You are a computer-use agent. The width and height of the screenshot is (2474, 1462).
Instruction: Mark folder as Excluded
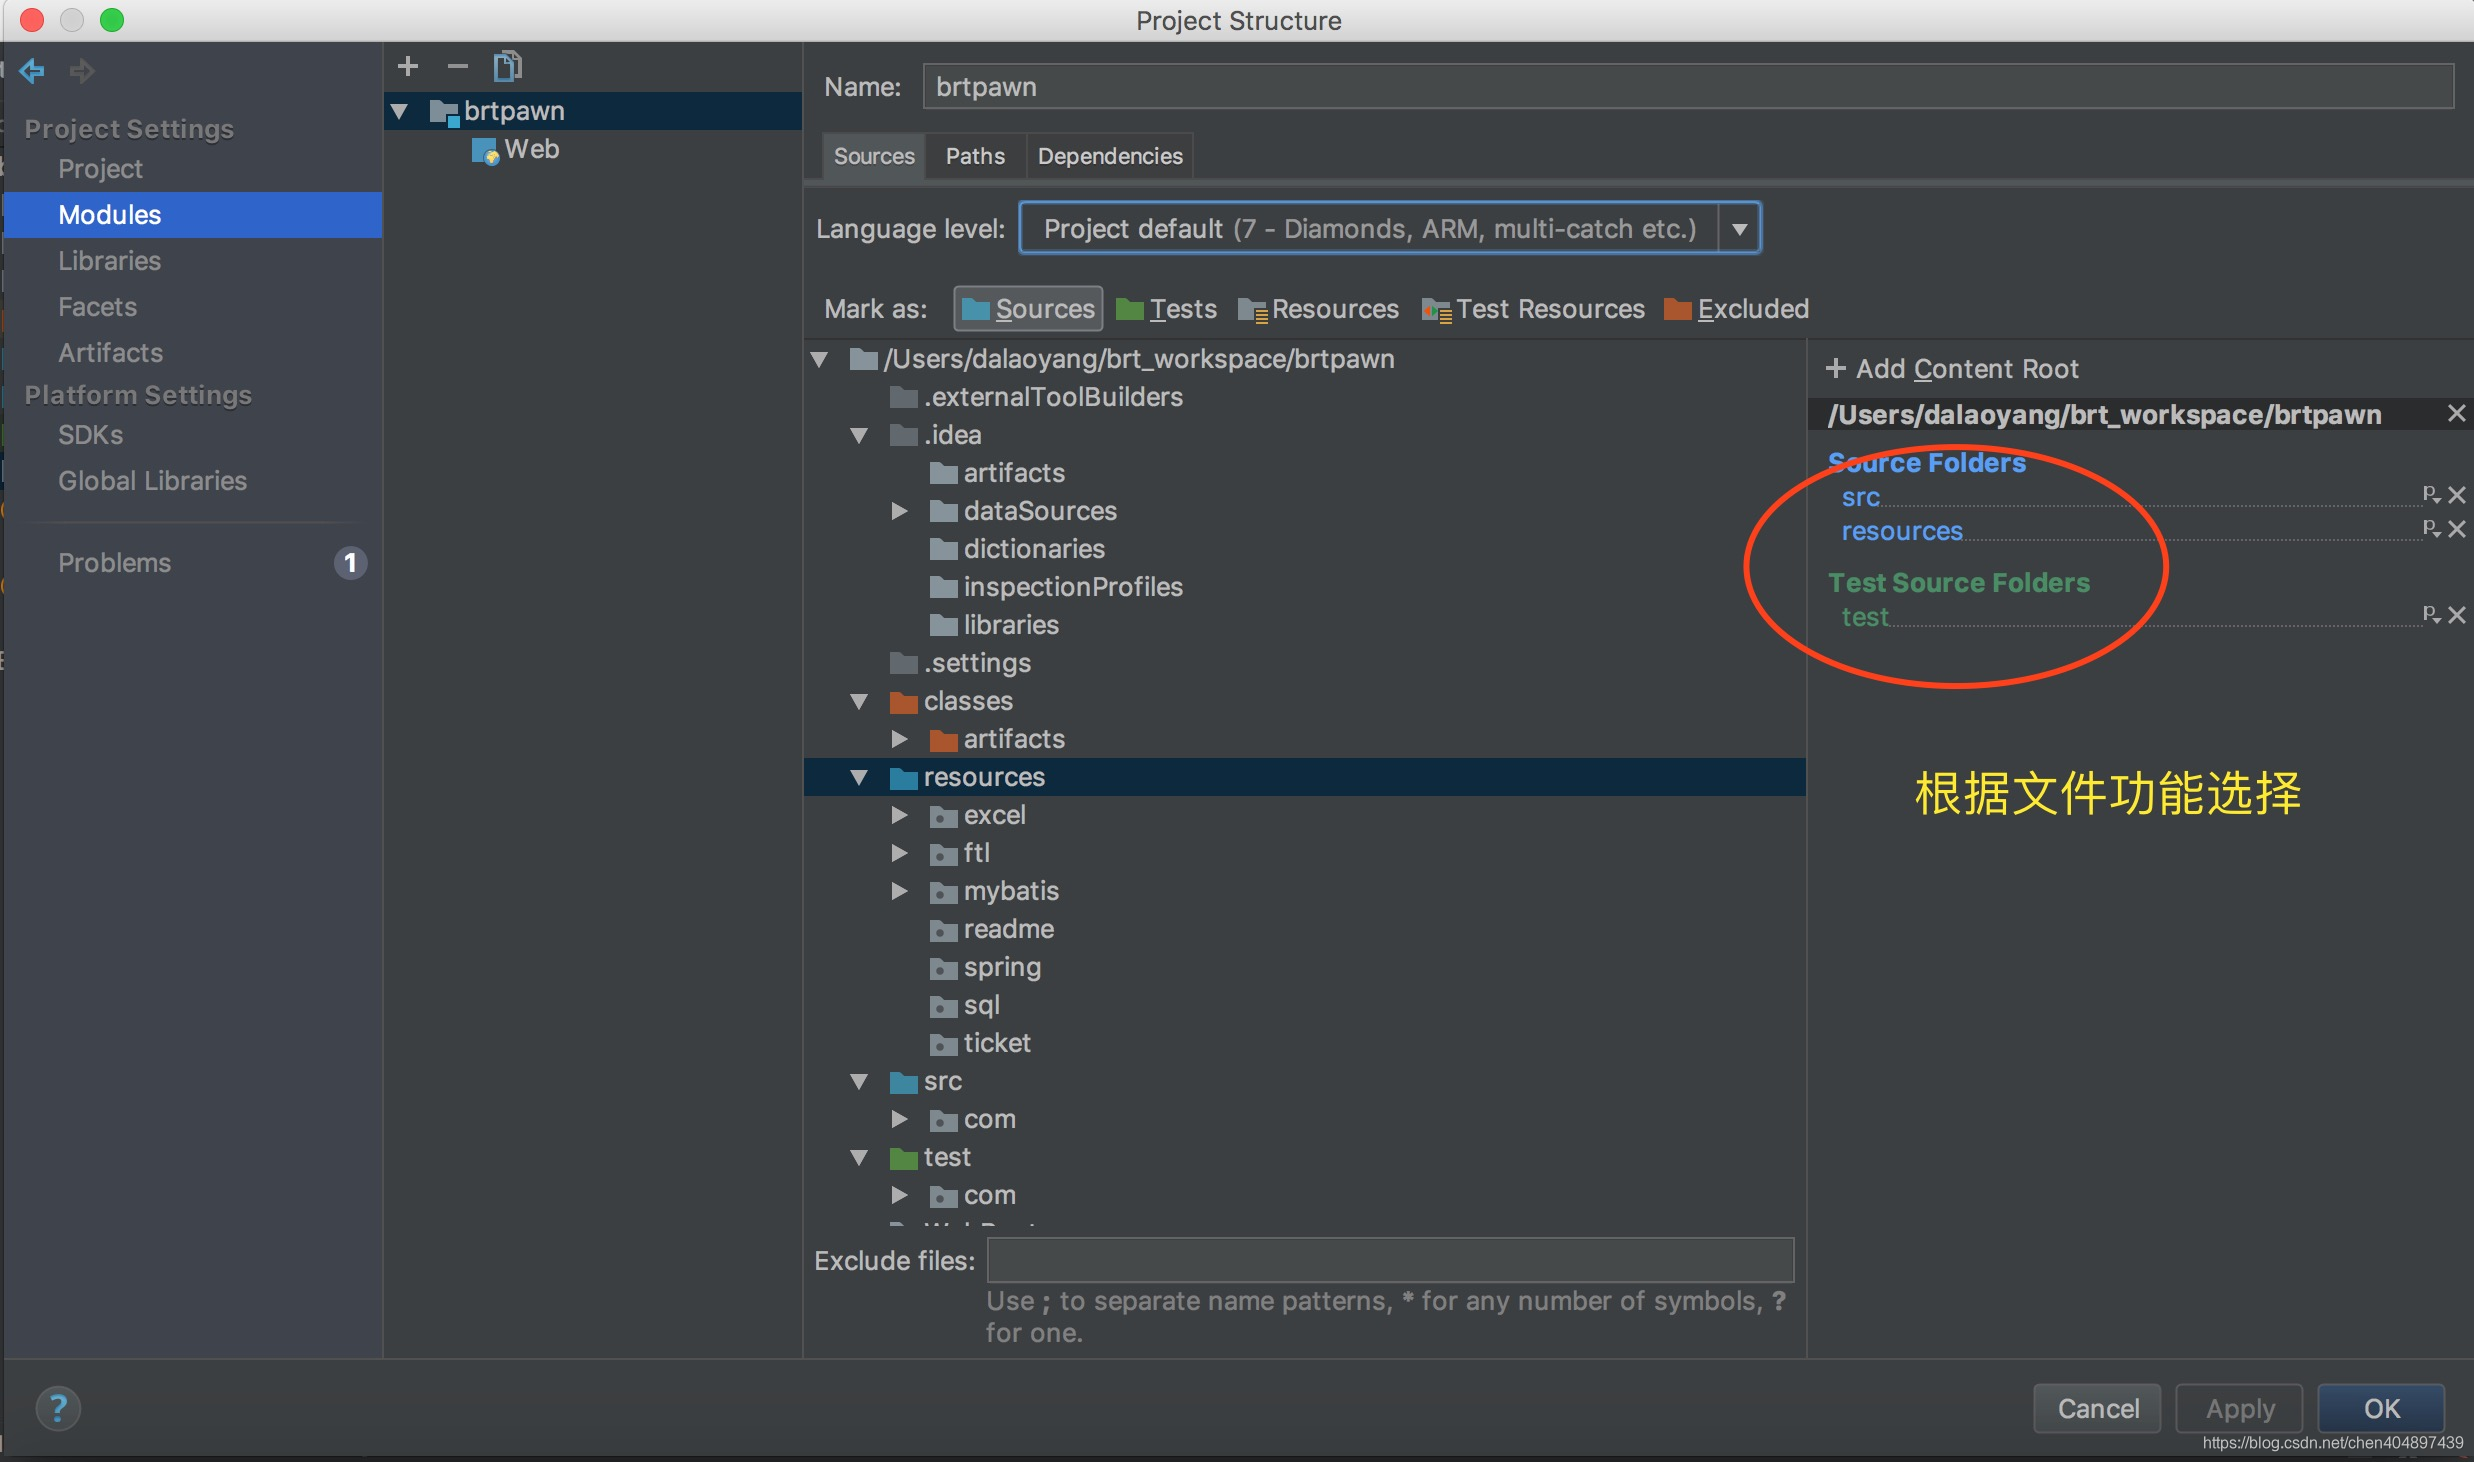click(x=1737, y=309)
